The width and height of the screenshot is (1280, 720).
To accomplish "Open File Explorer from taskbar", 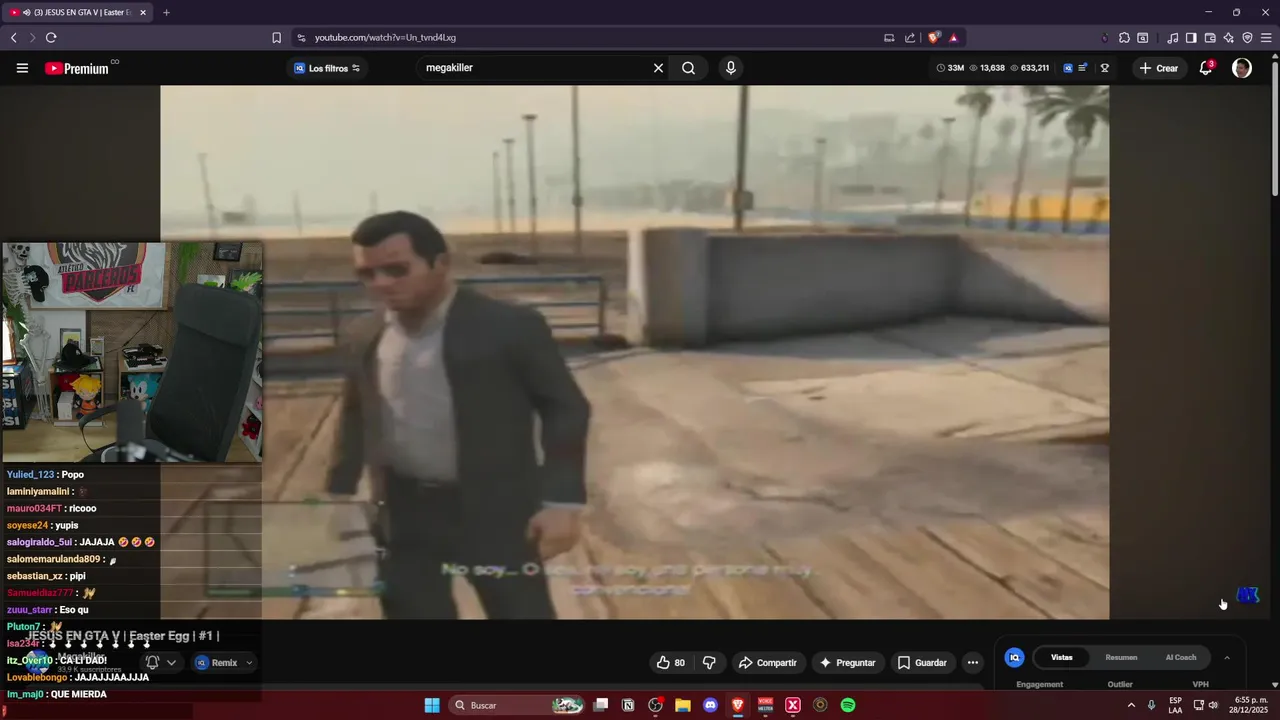I will 683,705.
